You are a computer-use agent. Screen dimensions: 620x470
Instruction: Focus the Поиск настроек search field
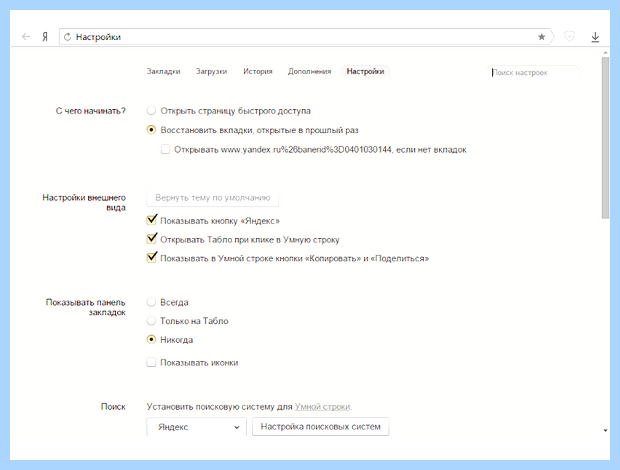(532, 73)
